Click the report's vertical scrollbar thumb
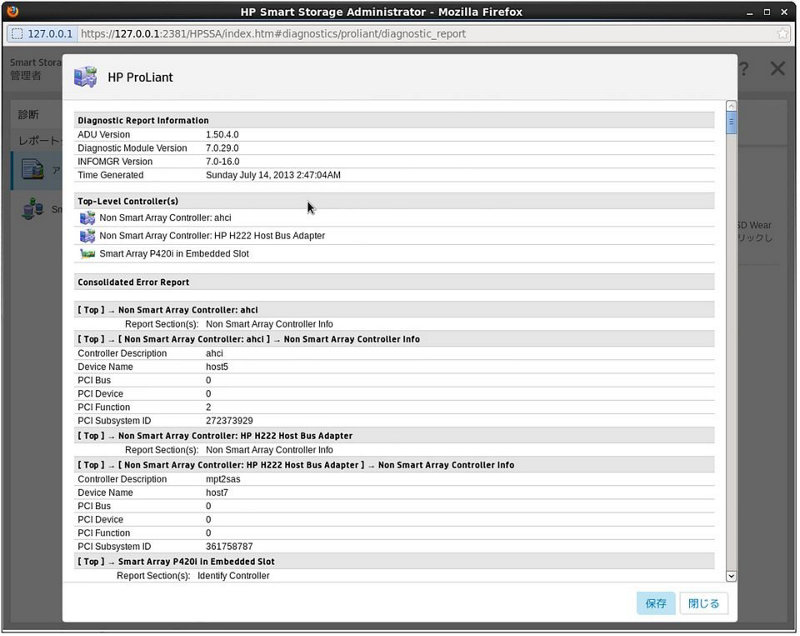The height and width of the screenshot is (636, 800). 731,124
